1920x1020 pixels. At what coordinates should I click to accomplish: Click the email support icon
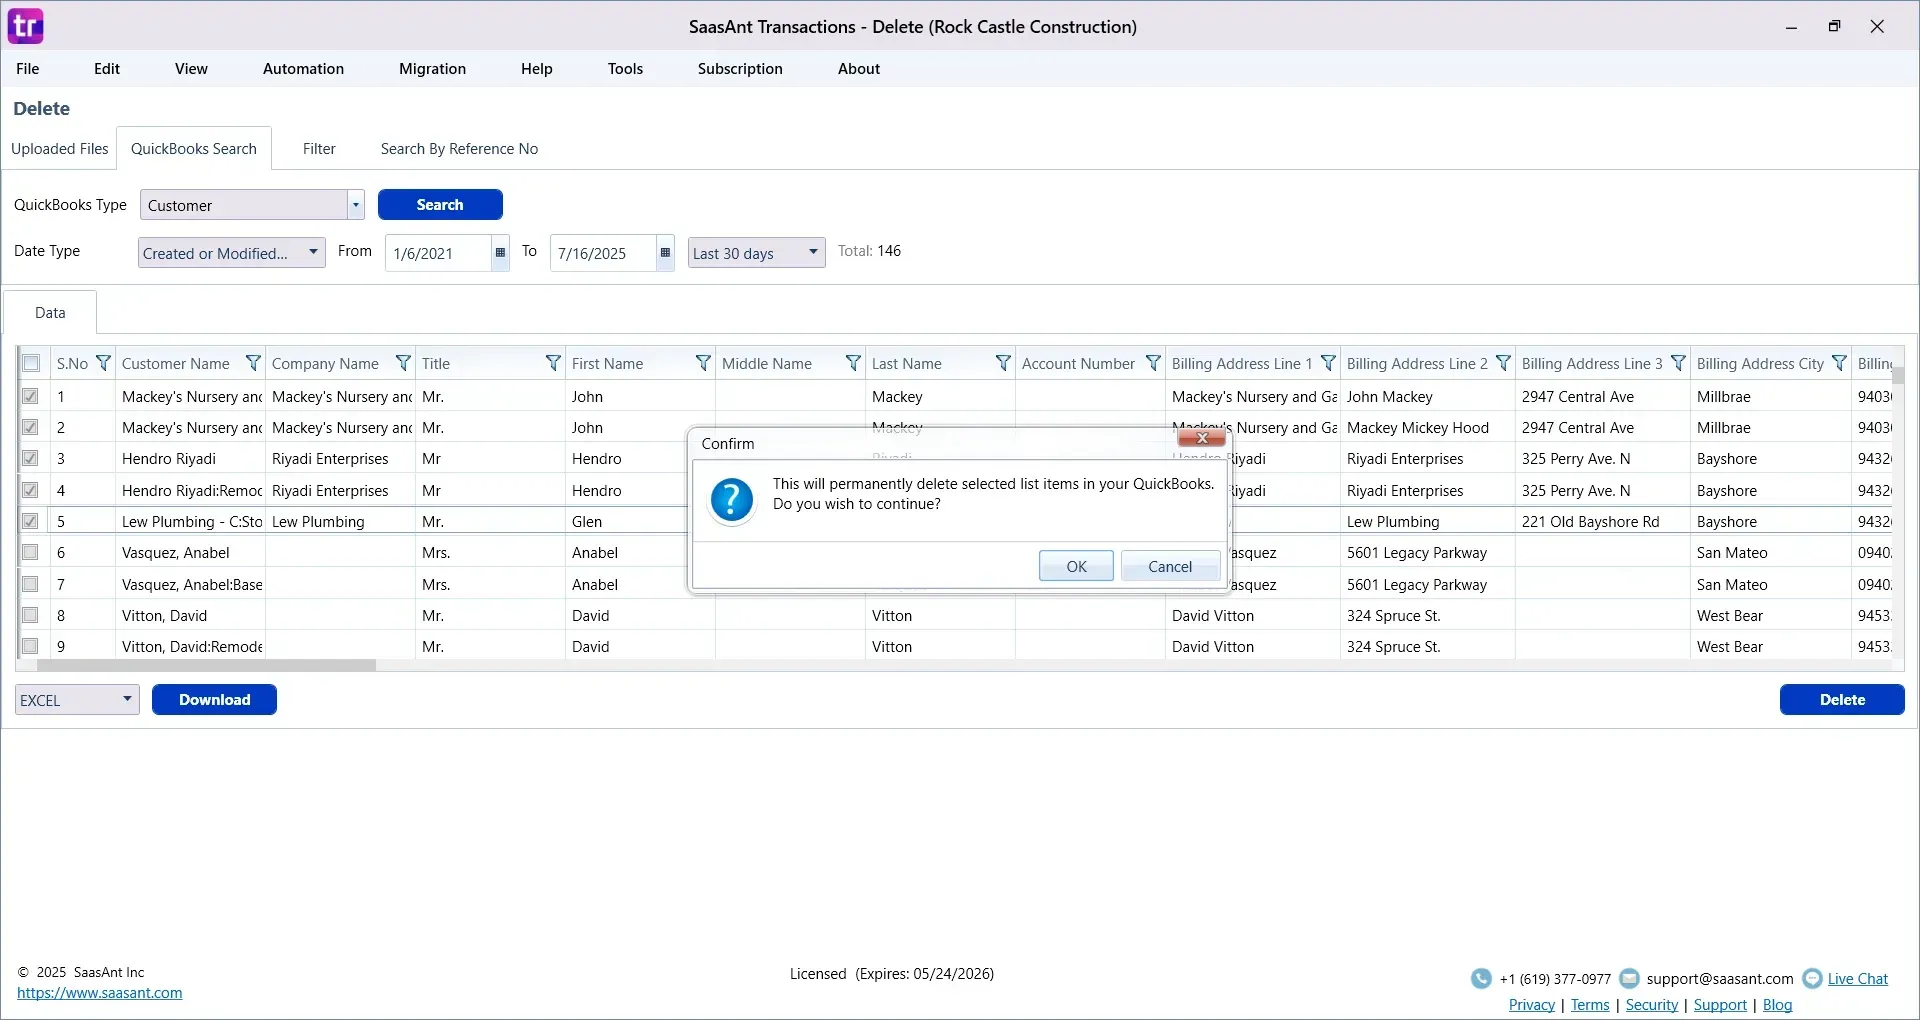point(1629,979)
